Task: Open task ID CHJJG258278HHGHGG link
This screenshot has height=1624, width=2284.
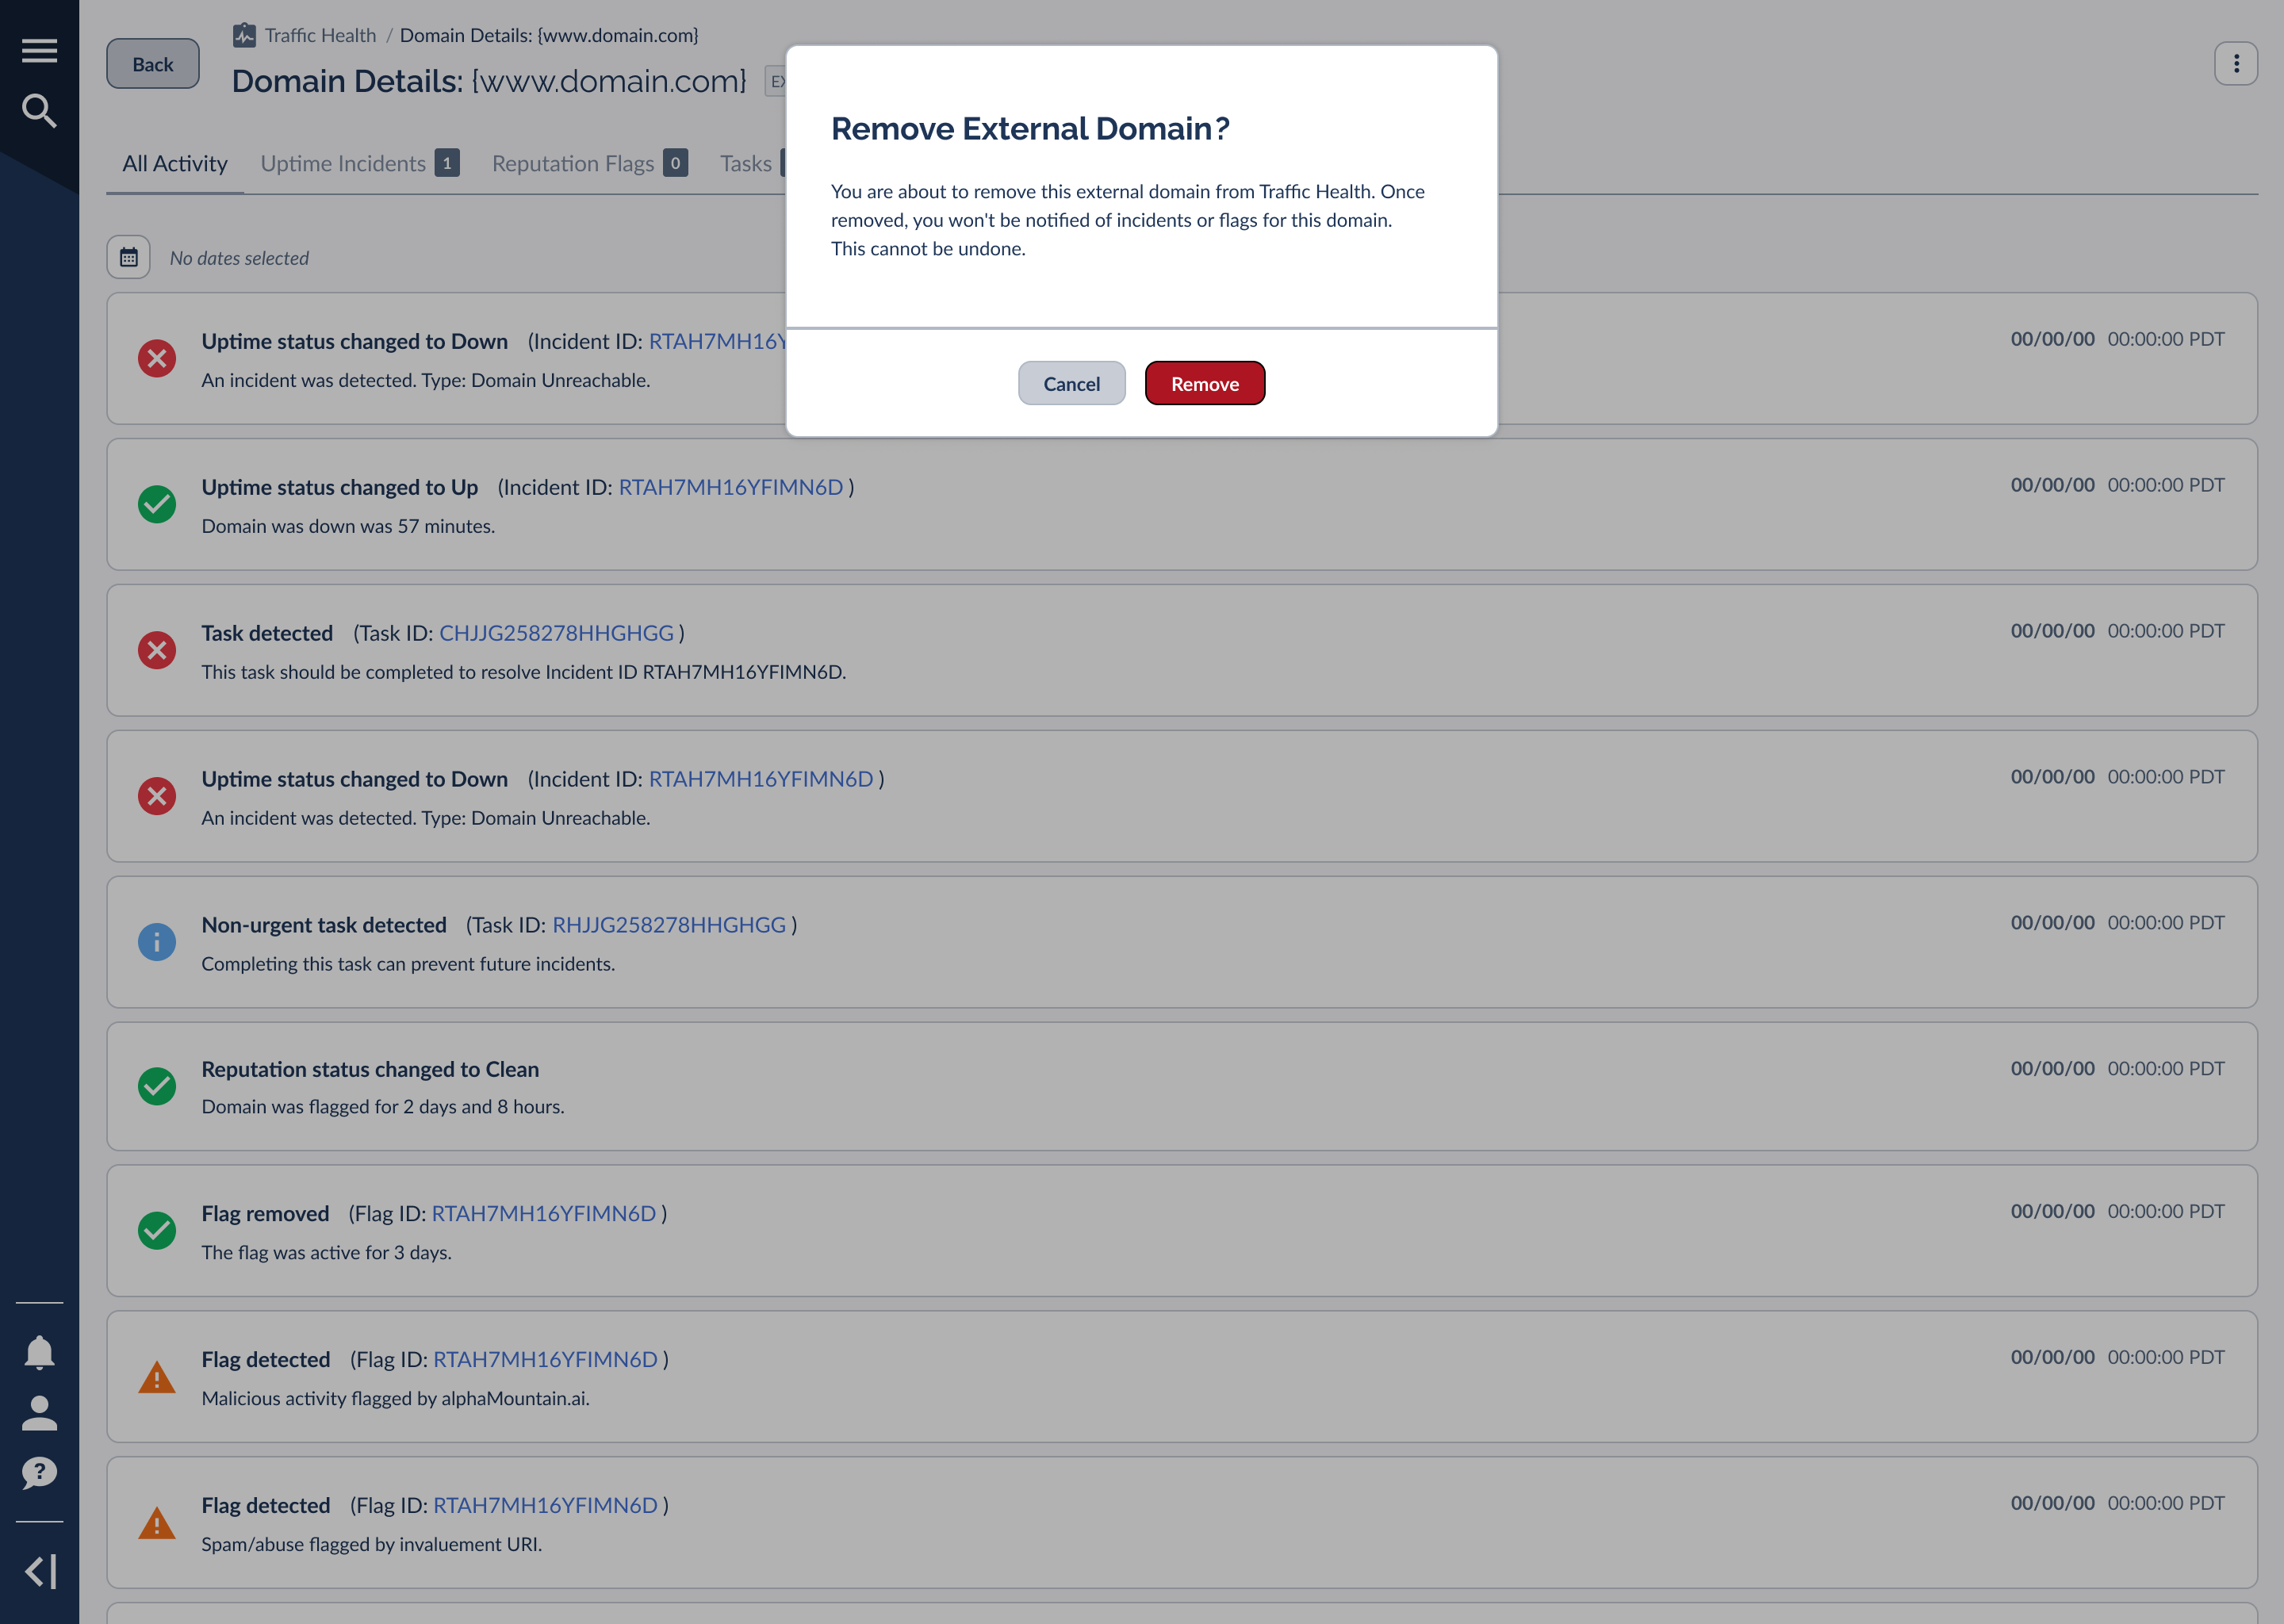Action: (557, 633)
